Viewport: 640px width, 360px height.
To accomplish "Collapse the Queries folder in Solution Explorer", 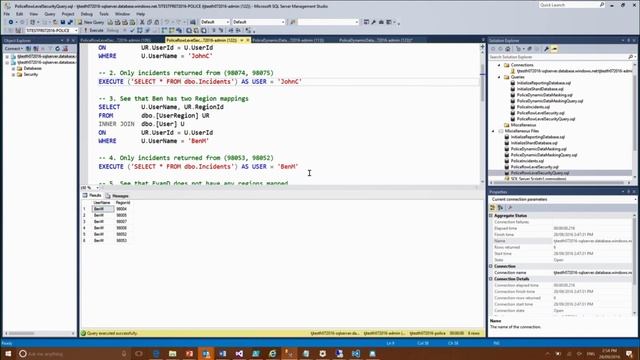I will point(499,77).
